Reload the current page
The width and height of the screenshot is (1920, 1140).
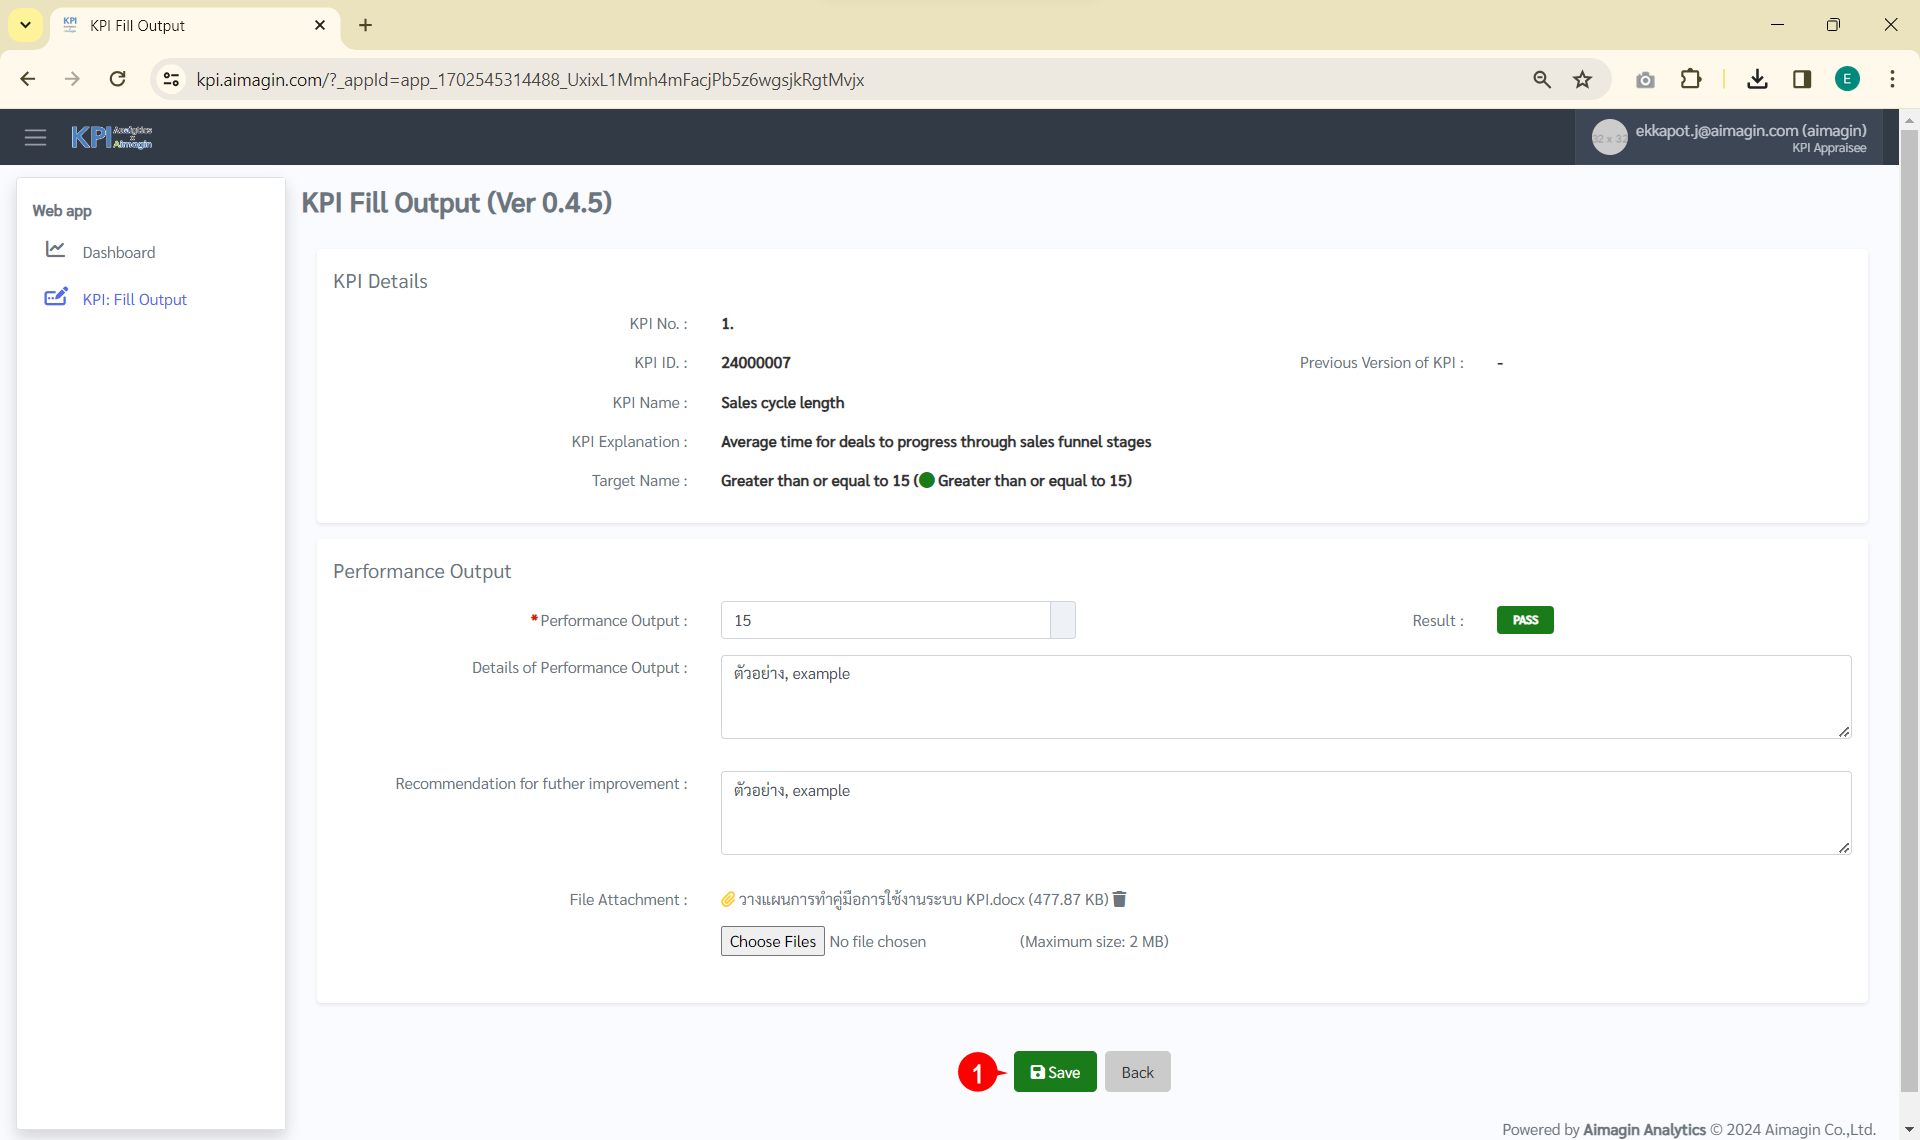(117, 79)
